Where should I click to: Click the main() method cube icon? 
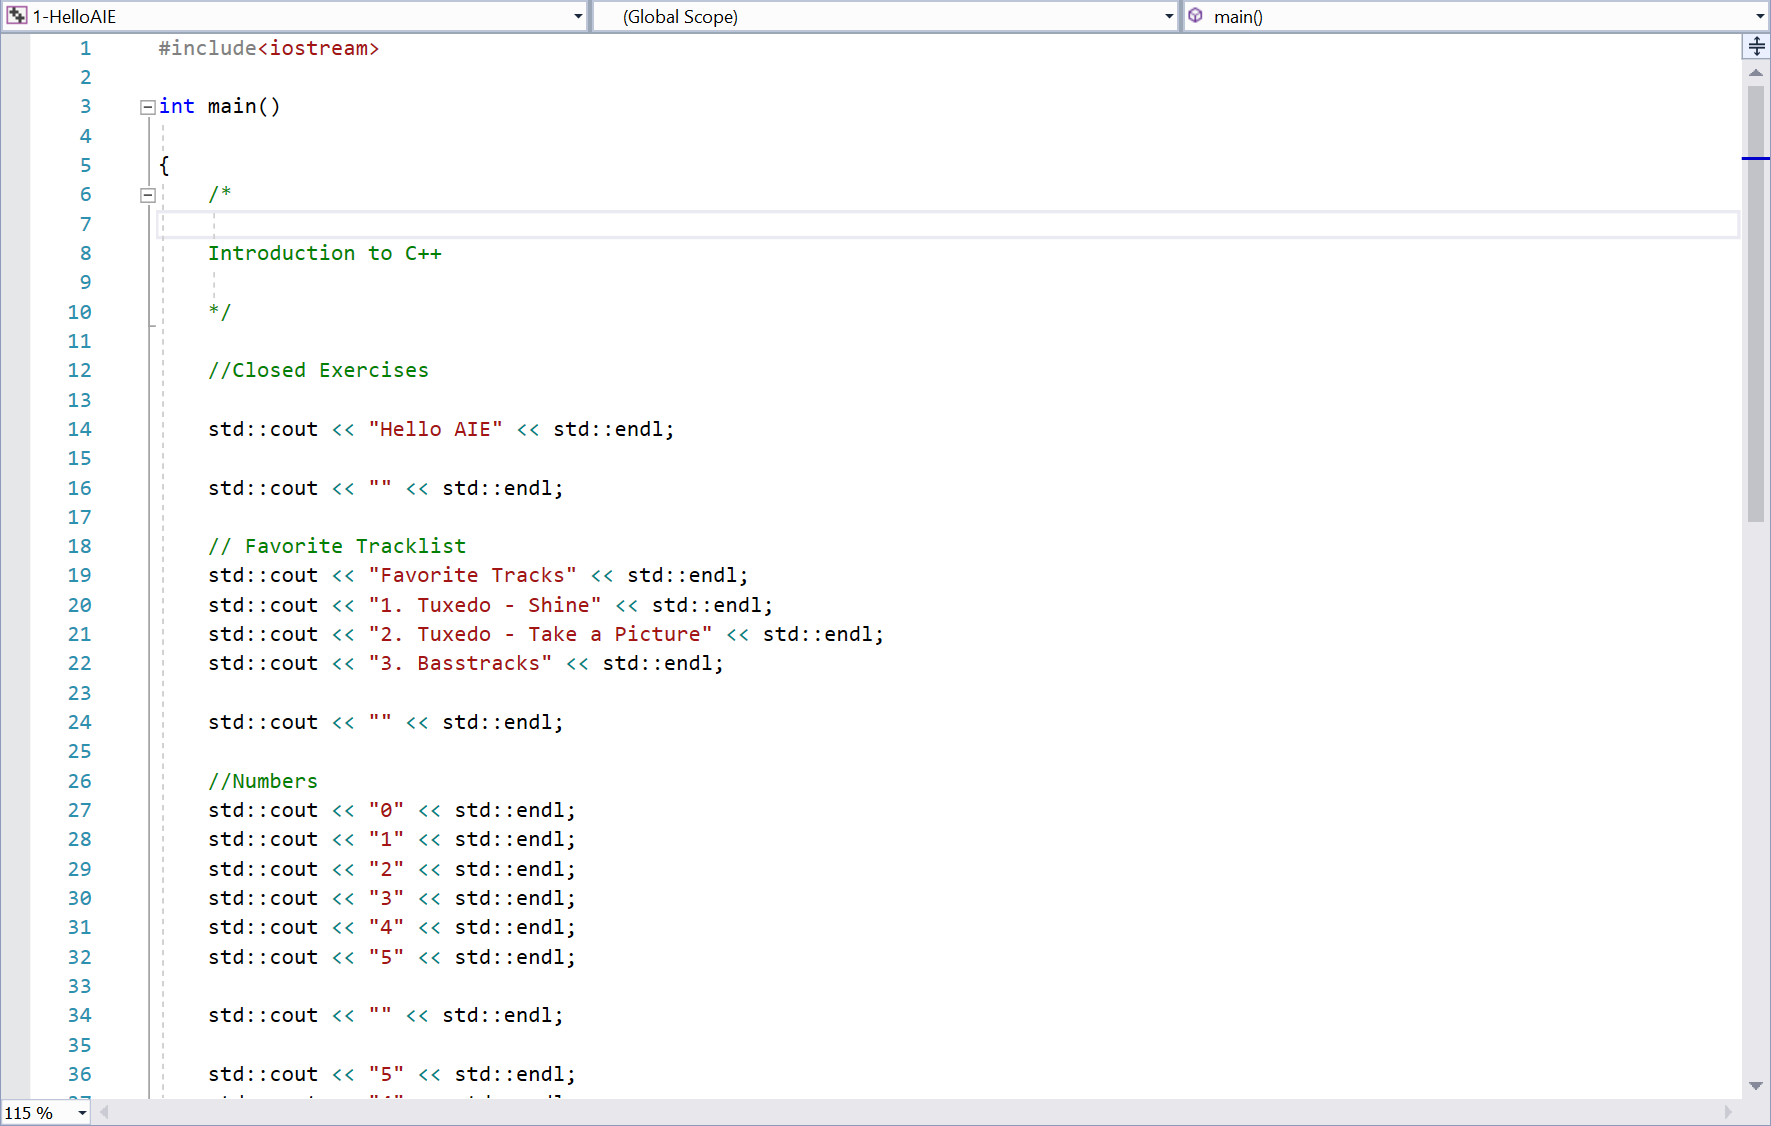[1196, 16]
